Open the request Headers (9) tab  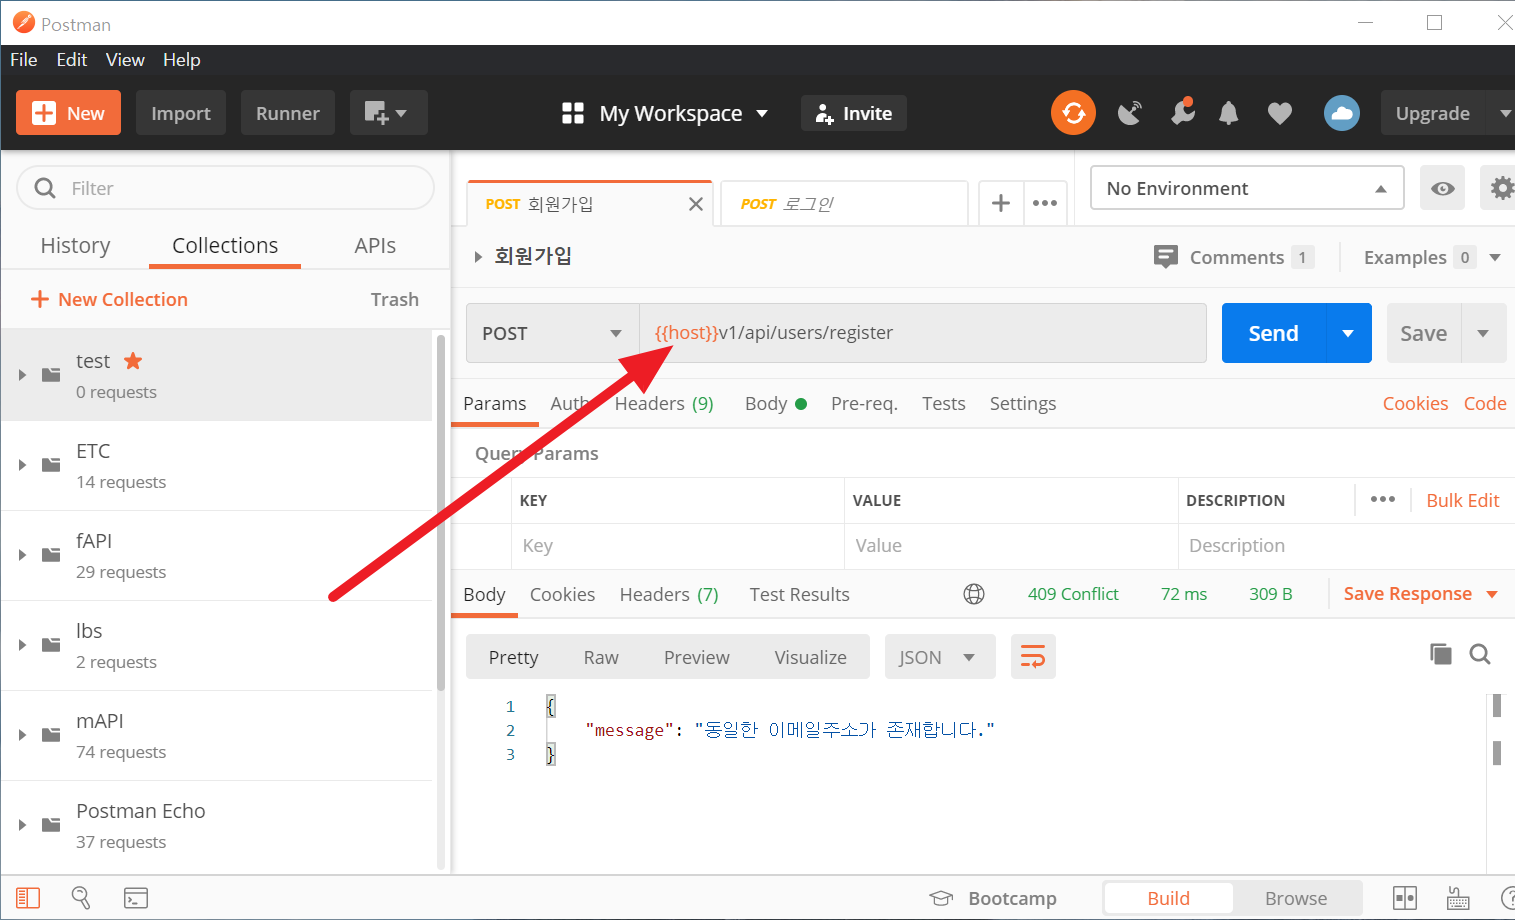click(x=664, y=404)
